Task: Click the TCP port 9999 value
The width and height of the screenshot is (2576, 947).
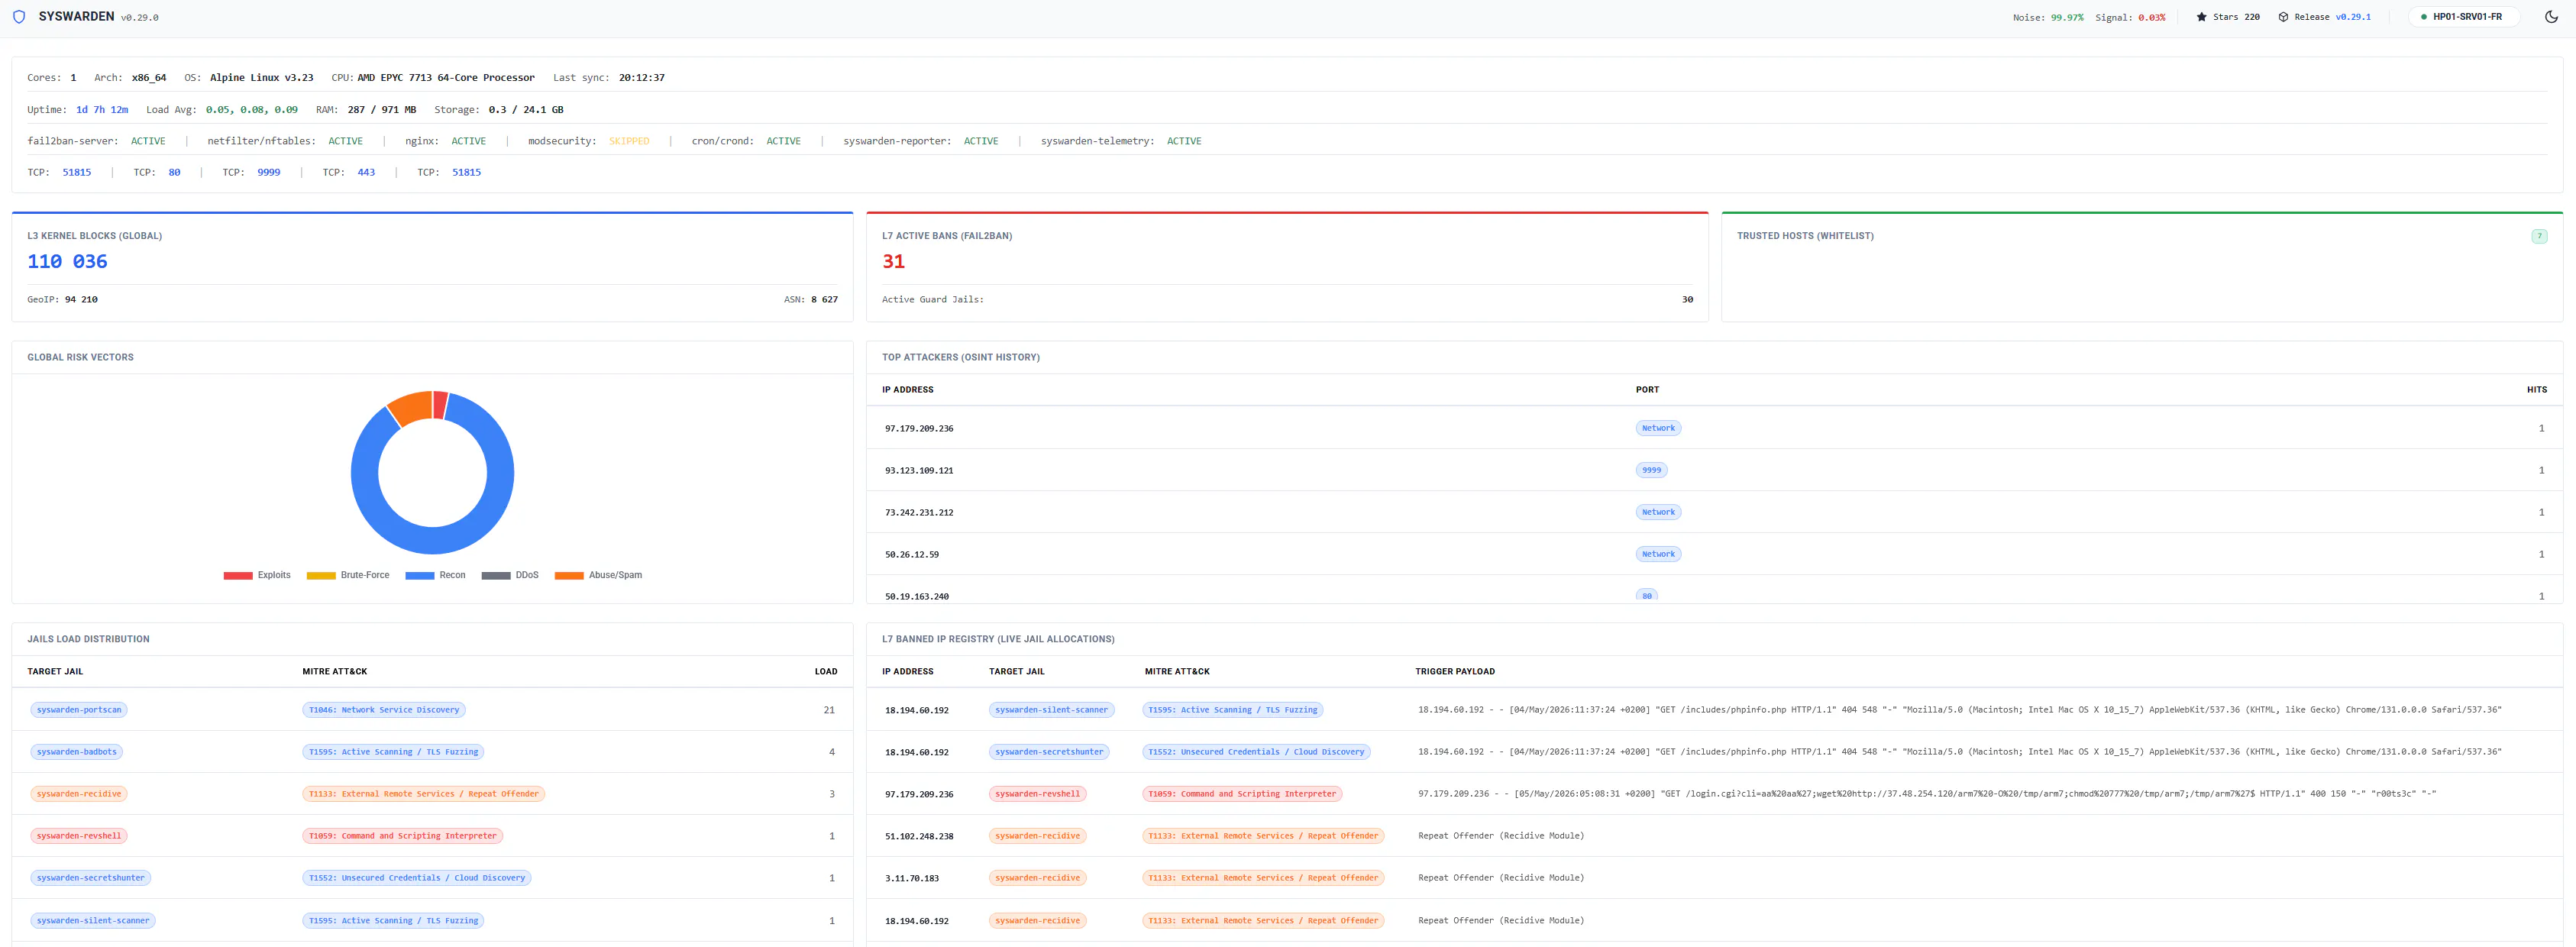Action: coord(268,173)
